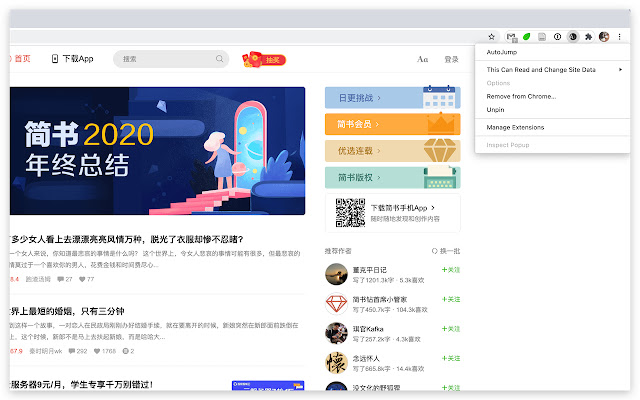Image resolution: width=640 pixels, height=400 pixels.
Task: Click the green leaf extension icon
Action: (527, 37)
